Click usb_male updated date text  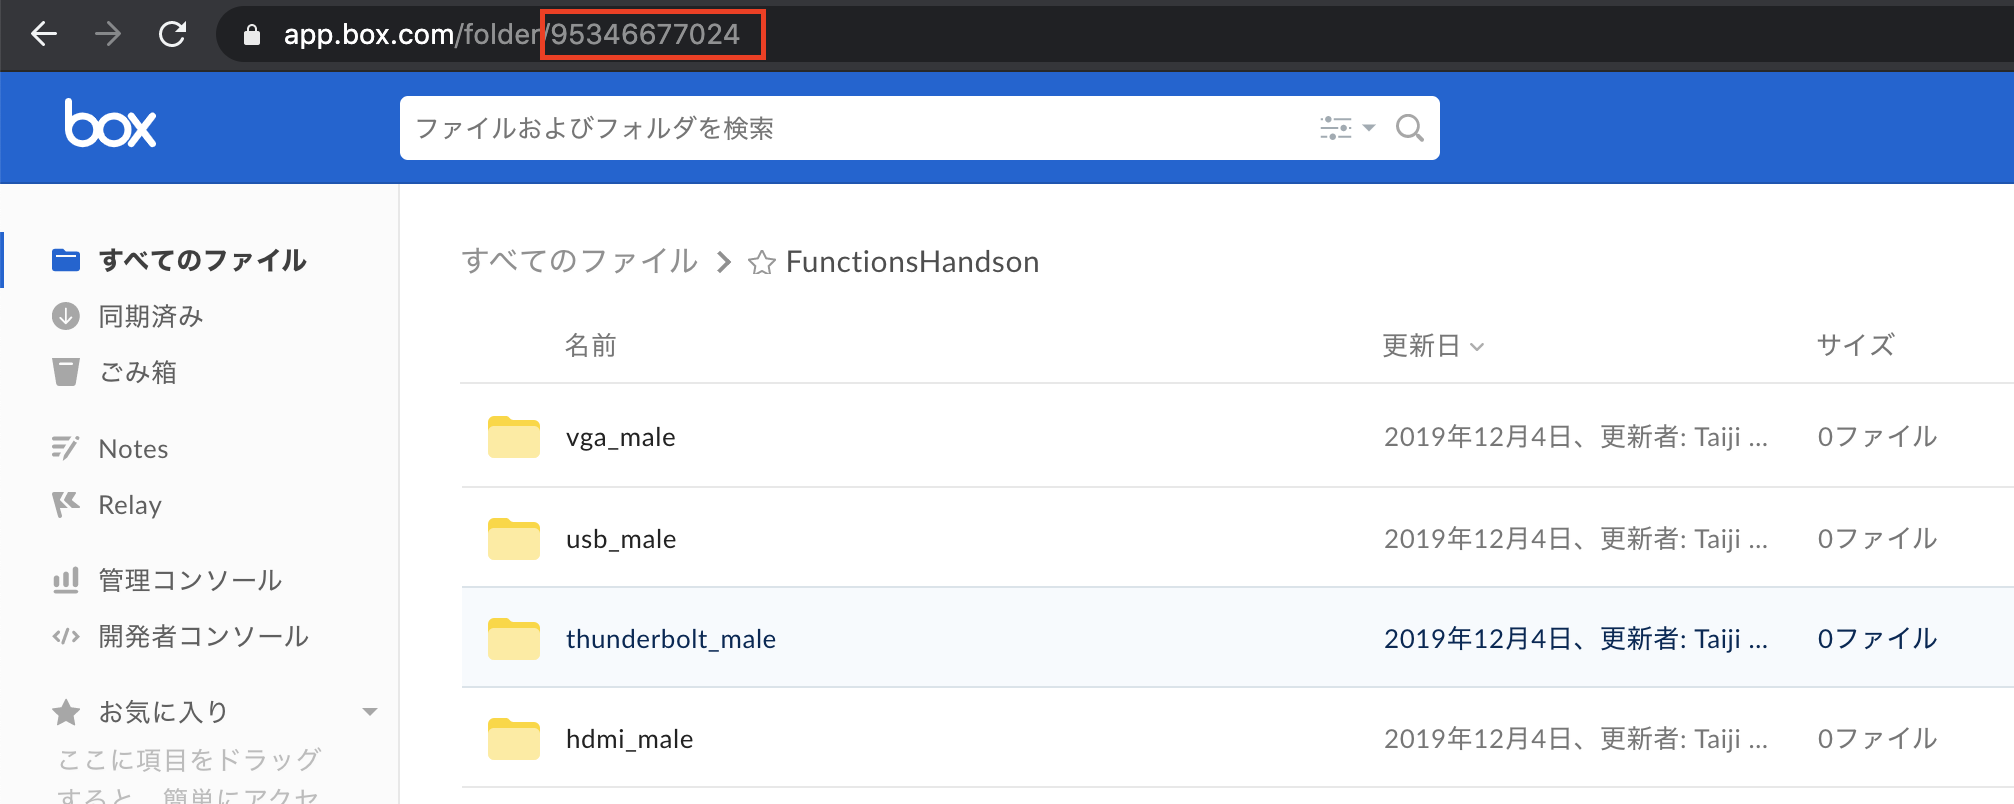click(x=1575, y=539)
